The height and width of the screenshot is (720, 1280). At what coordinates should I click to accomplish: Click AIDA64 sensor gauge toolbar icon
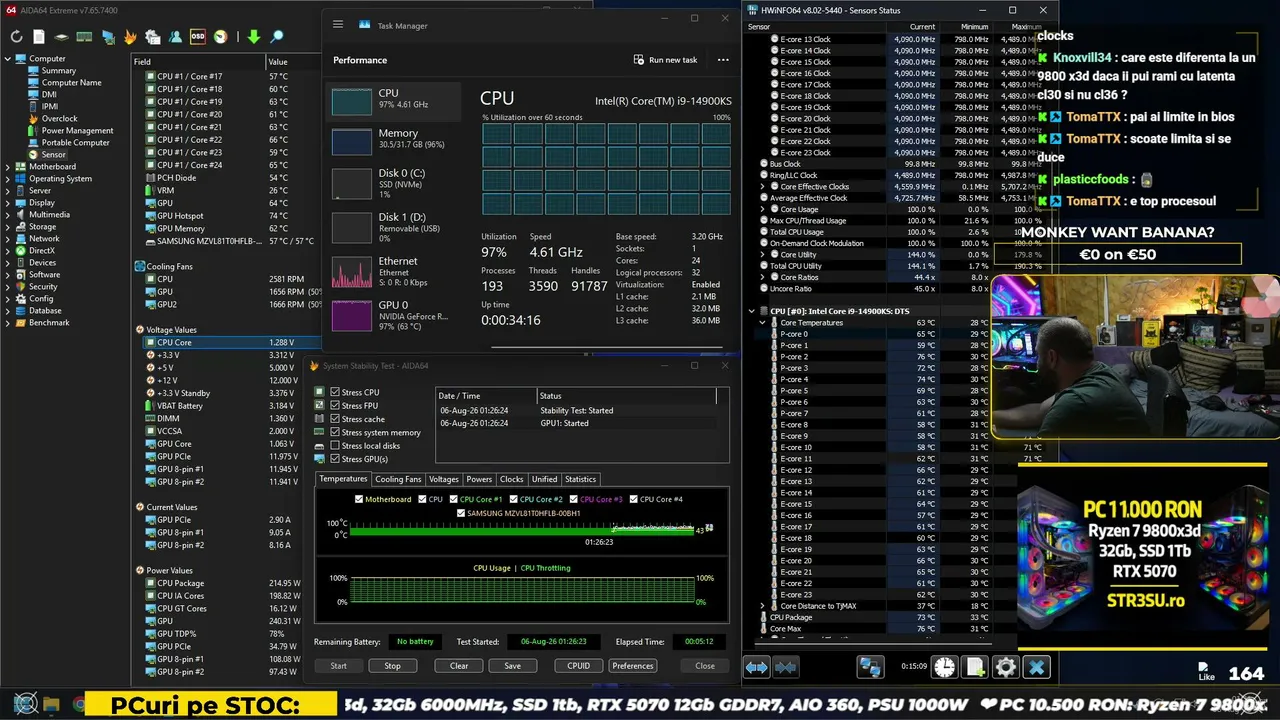click(220, 37)
